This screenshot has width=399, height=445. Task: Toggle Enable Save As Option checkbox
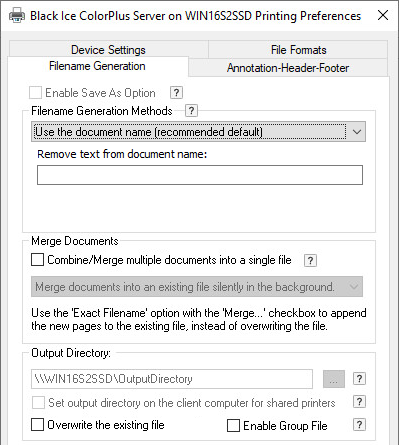point(35,93)
